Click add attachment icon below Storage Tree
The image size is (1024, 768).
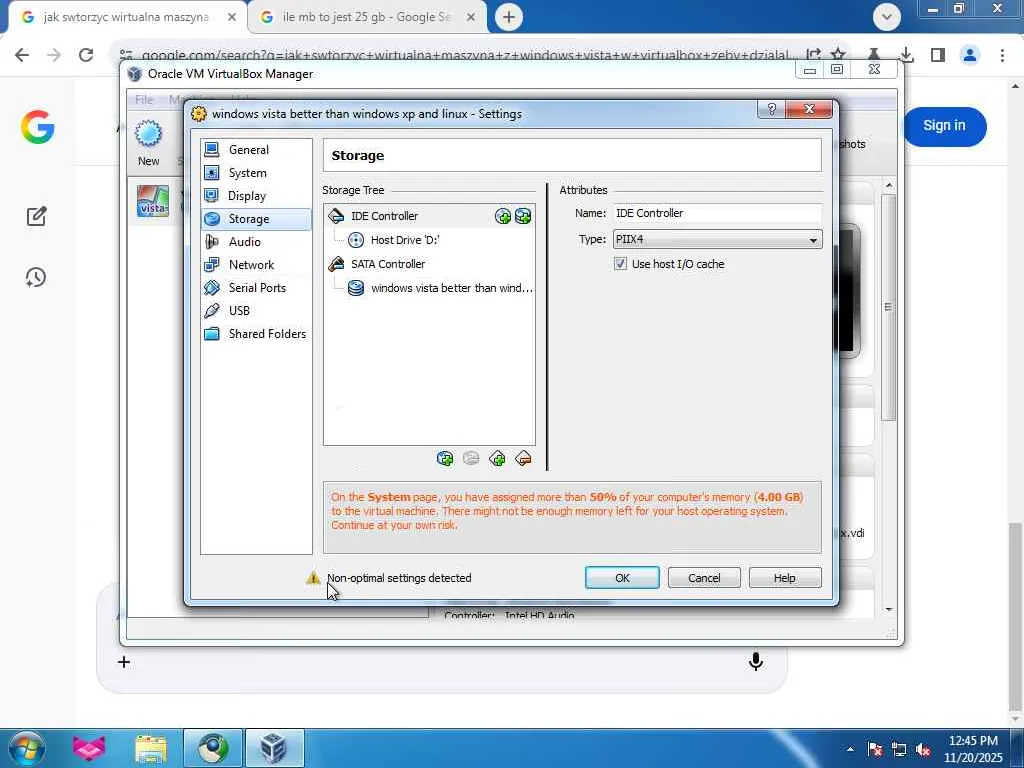click(x=445, y=458)
